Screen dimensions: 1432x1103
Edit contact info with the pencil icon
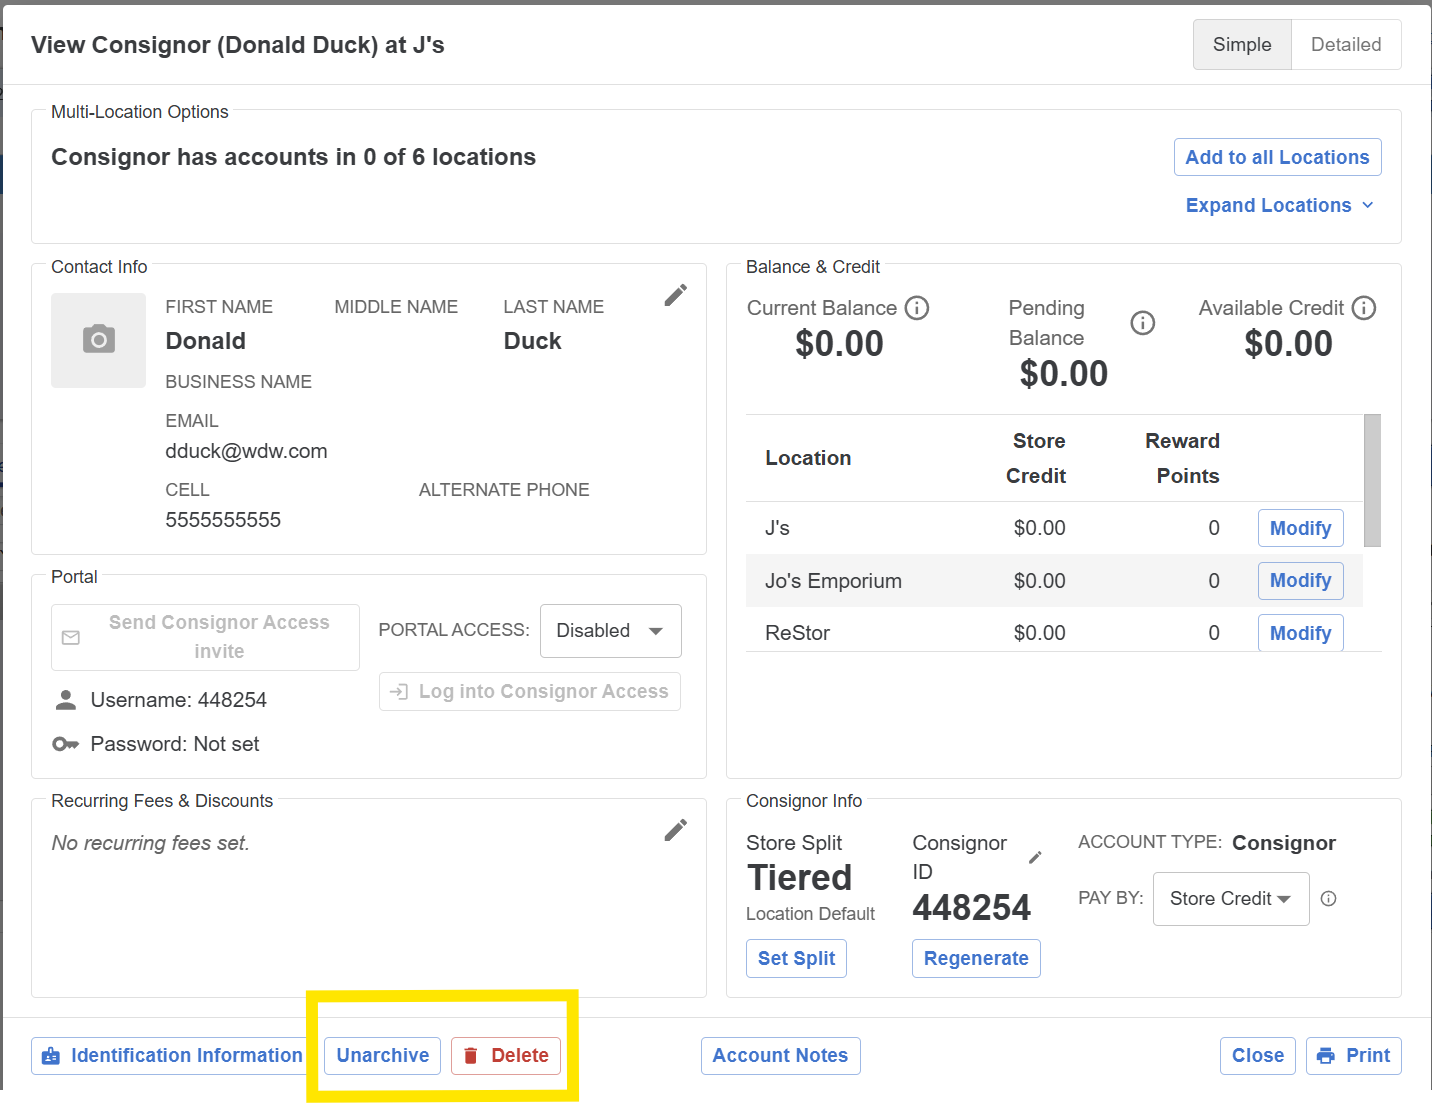click(676, 295)
